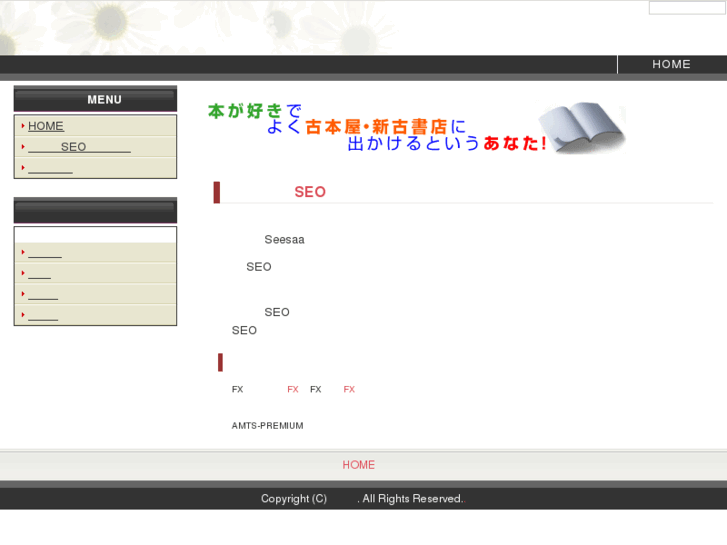Screen dimensions: 727x545
Task: Click the blank underlined link below SEO in MENU box
Action: tap(50, 167)
